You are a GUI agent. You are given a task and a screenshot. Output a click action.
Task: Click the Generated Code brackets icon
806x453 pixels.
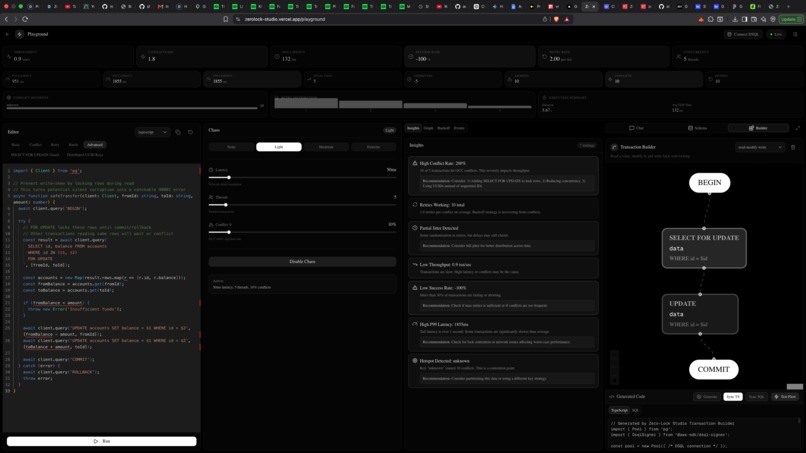click(612, 396)
